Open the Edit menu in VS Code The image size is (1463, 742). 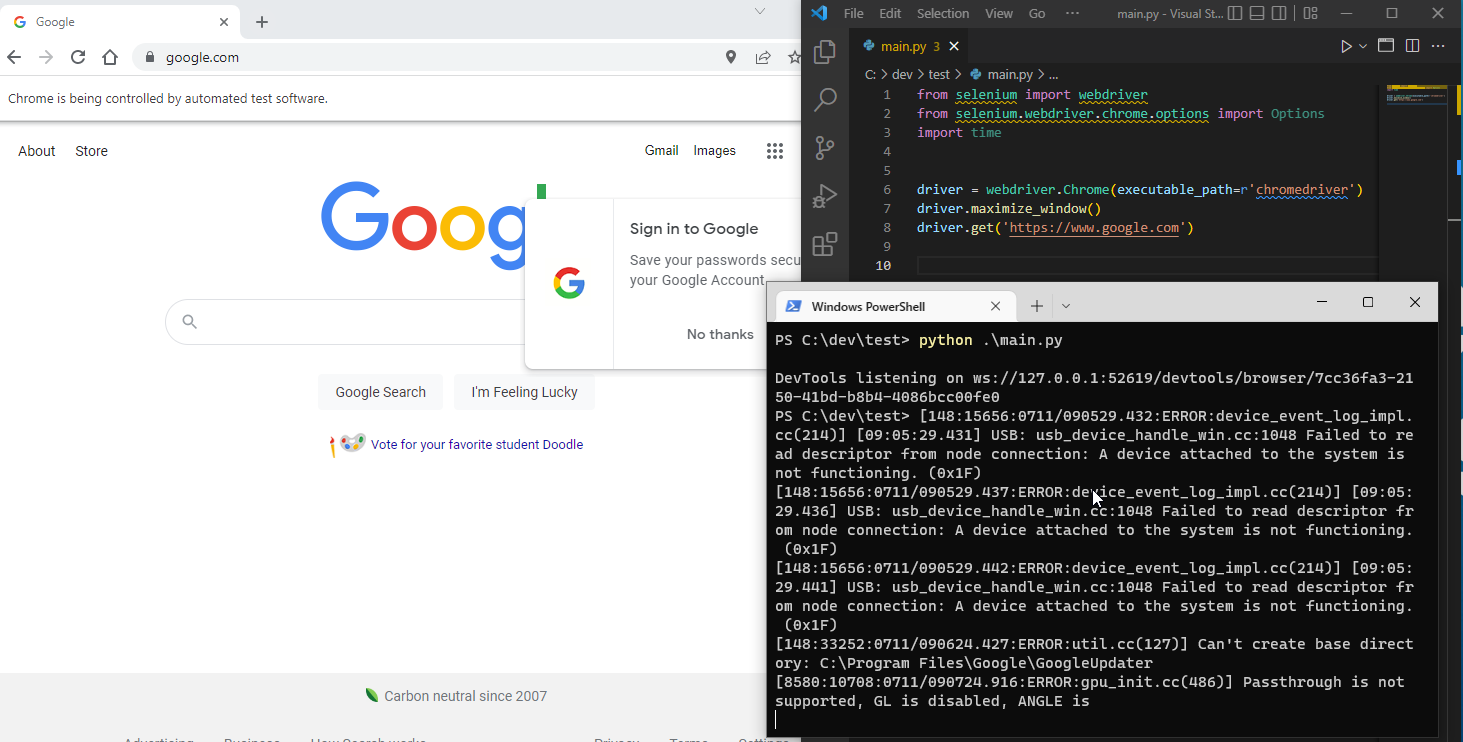(x=889, y=13)
